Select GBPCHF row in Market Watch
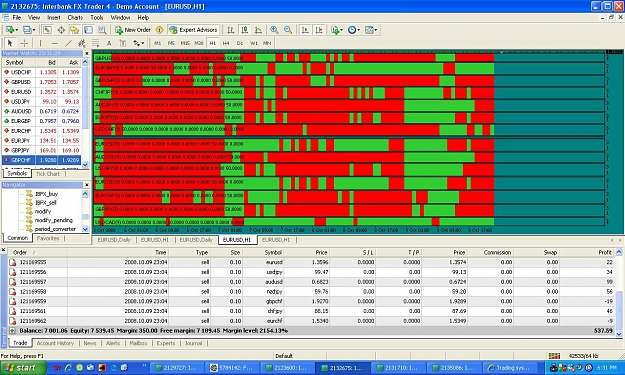 41,160
